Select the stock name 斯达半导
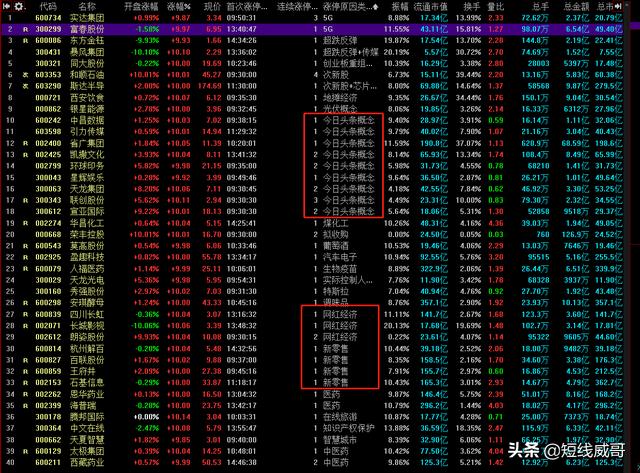Image resolution: width=640 pixels, height=473 pixels. tap(87, 86)
